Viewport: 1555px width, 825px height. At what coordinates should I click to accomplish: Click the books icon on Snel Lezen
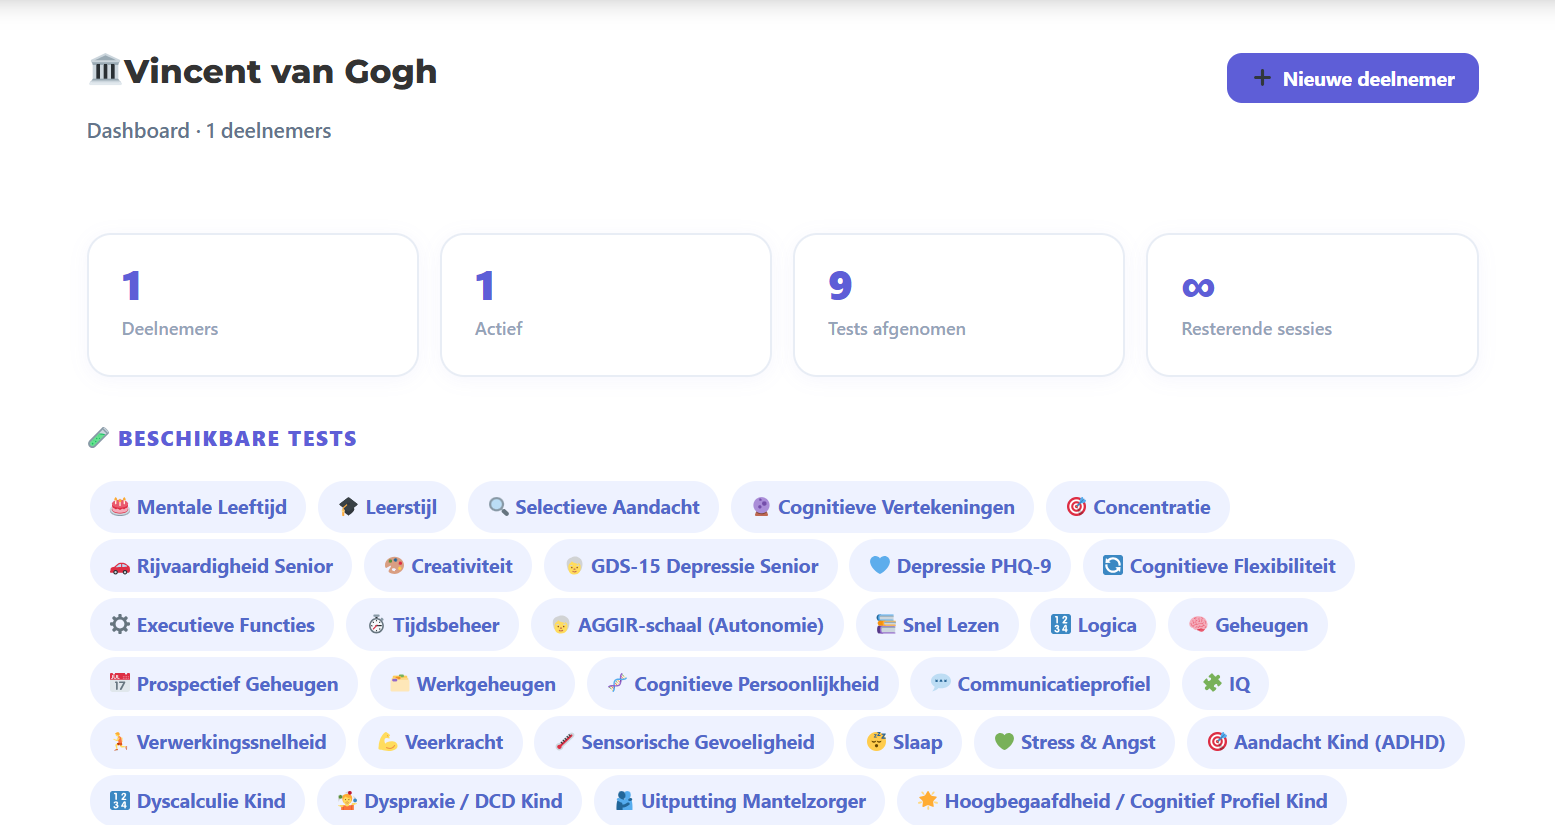pyautogui.click(x=886, y=625)
